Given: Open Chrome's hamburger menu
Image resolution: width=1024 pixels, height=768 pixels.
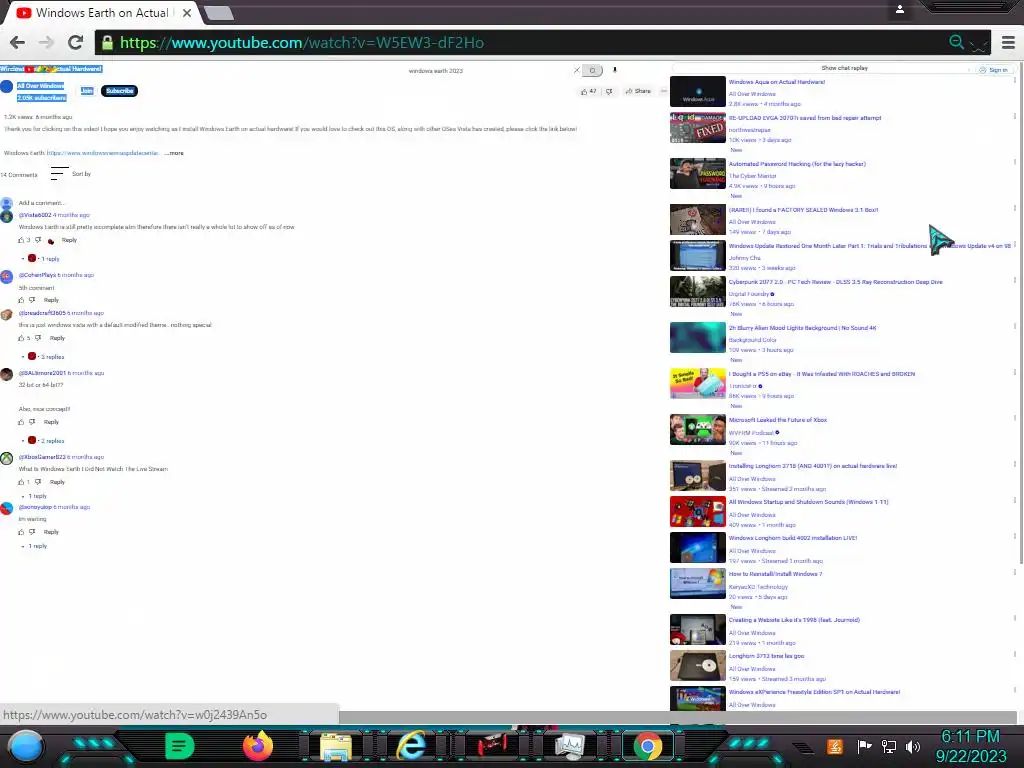Looking at the screenshot, I should pyautogui.click(x=1008, y=42).
